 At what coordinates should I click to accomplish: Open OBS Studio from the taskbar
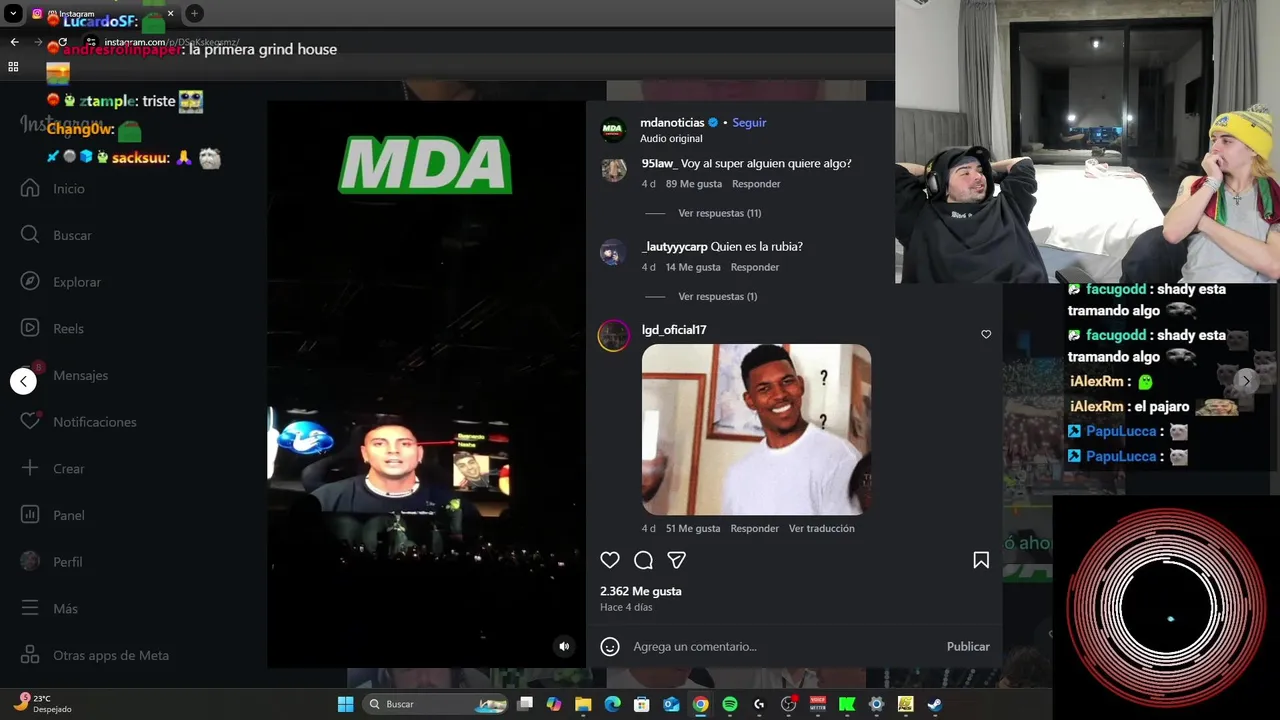click(788, 704)
